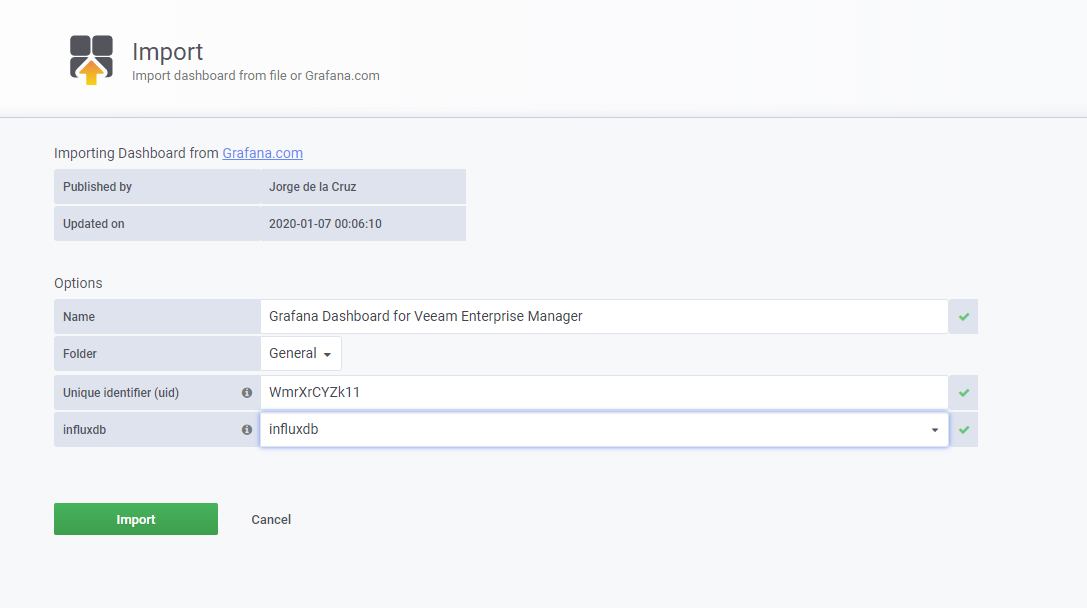Click the 'Import' page title
The image size is (1087, 608).
tap(168, 51)
